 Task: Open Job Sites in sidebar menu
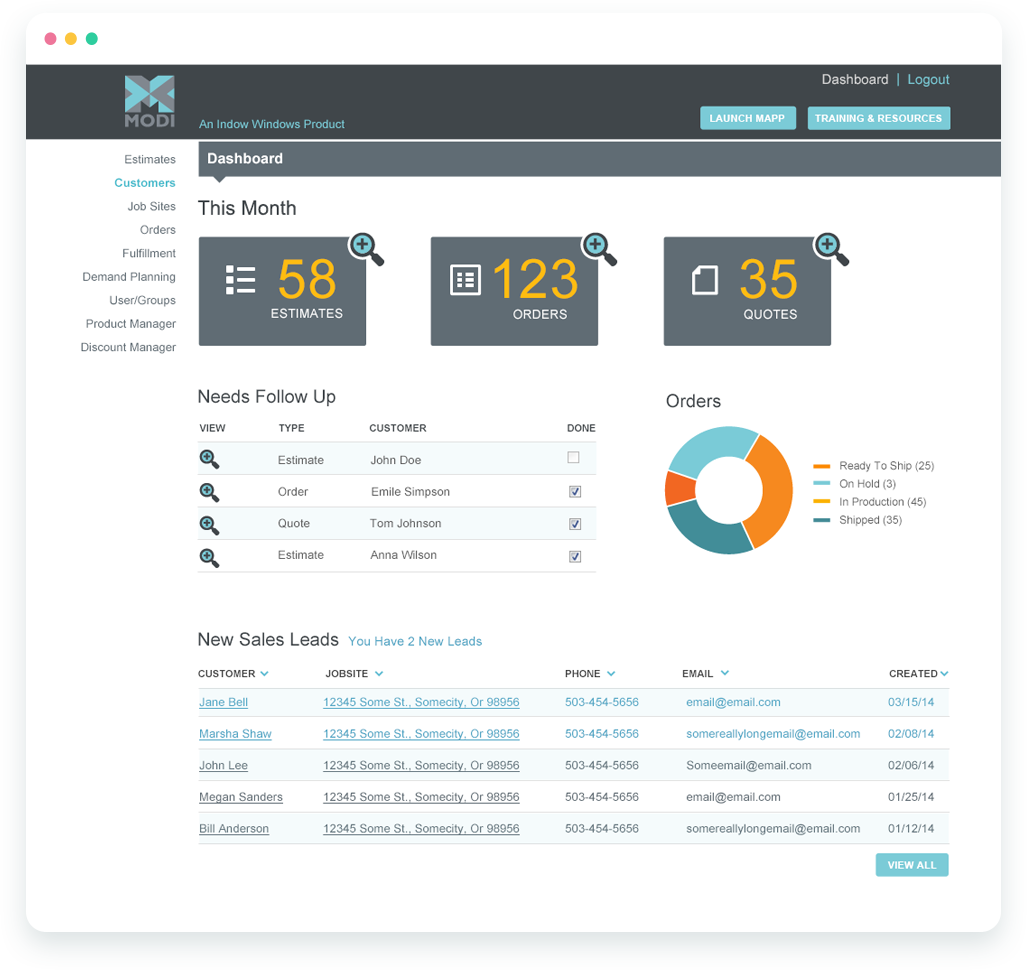click(x=151, y=206)
